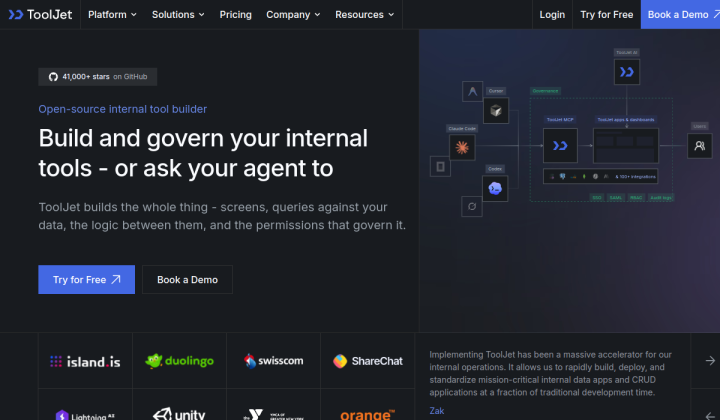Click the Users icon in diagram
720x420 pixels.
pos(700,146)
